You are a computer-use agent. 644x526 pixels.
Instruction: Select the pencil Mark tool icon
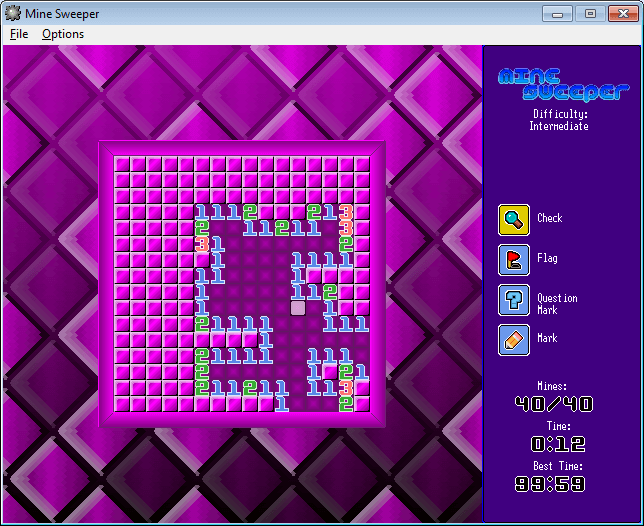tap(514, 340)
